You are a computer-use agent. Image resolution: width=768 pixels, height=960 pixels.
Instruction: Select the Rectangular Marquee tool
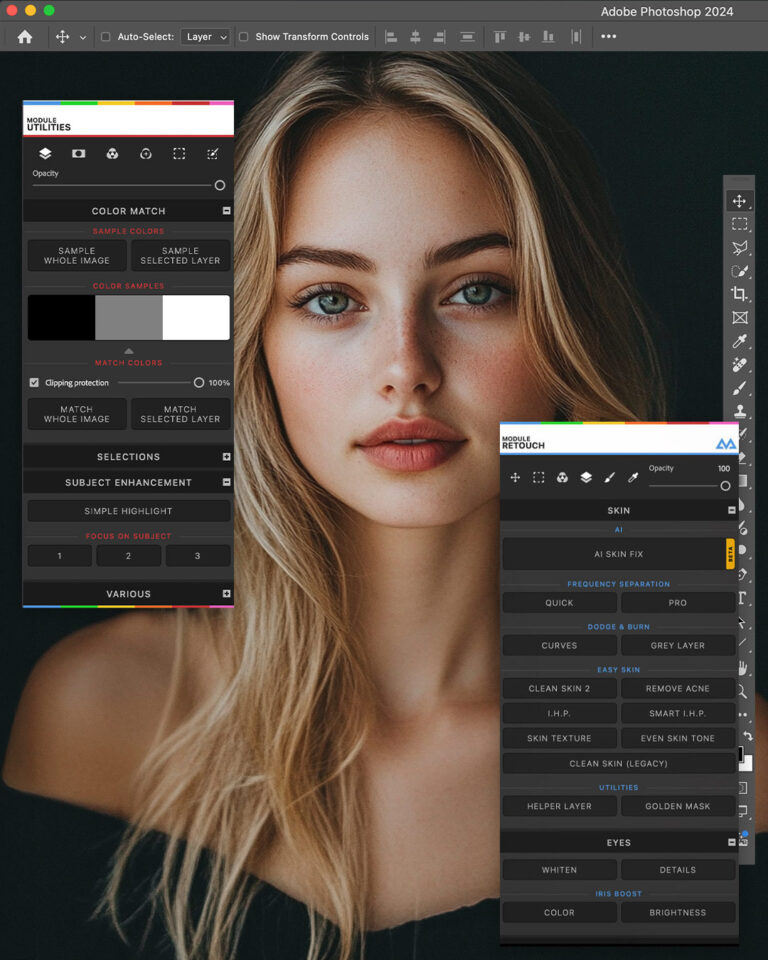point(739,224)
